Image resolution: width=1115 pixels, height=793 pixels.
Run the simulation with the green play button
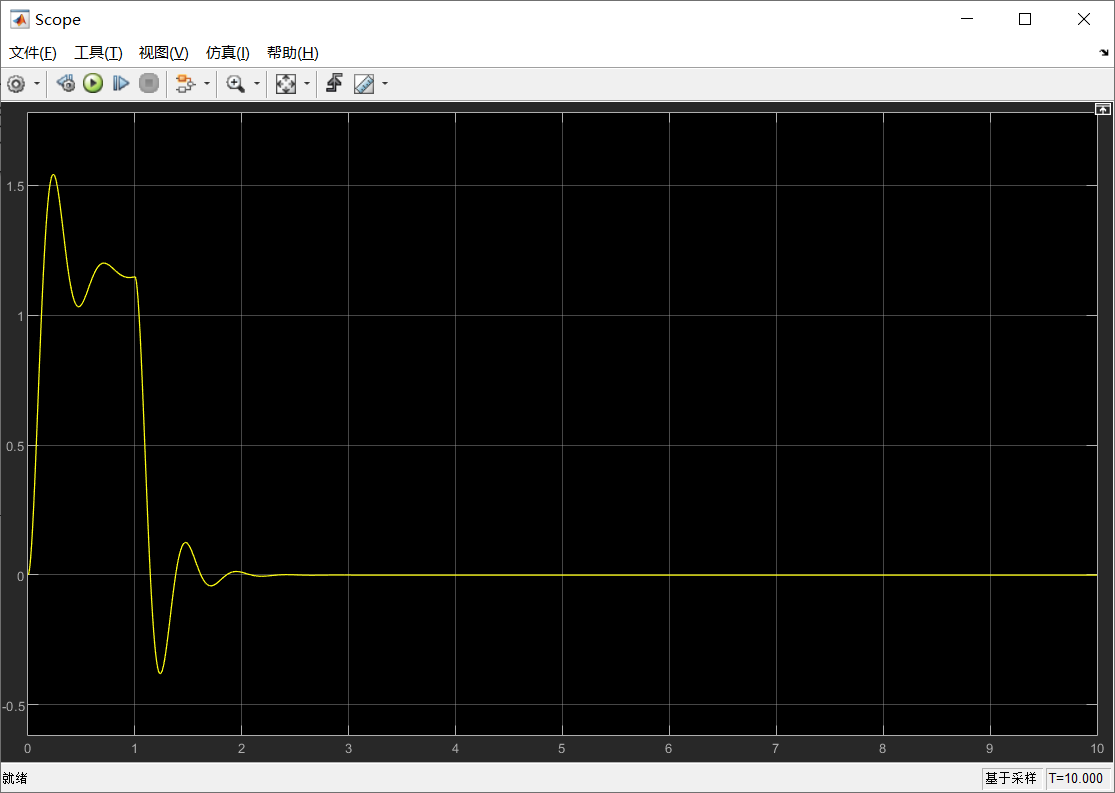(93, 84)
